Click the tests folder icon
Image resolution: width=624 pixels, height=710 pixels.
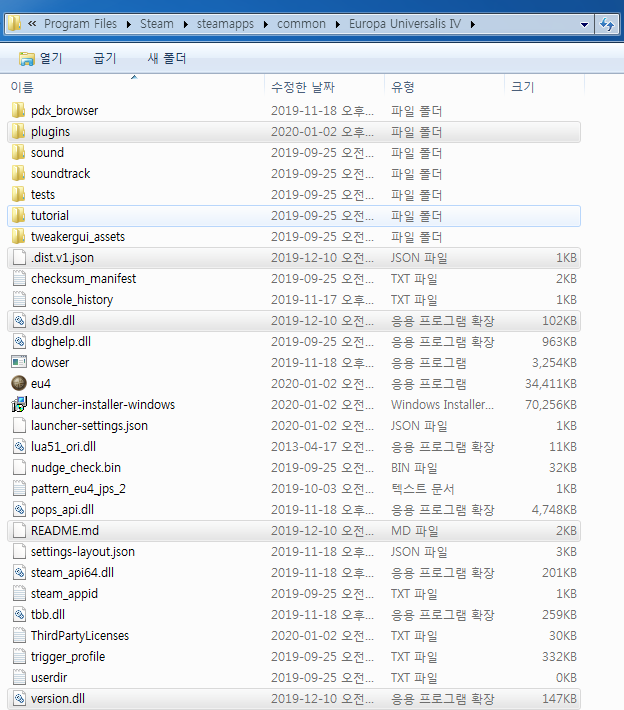[19, 195]
